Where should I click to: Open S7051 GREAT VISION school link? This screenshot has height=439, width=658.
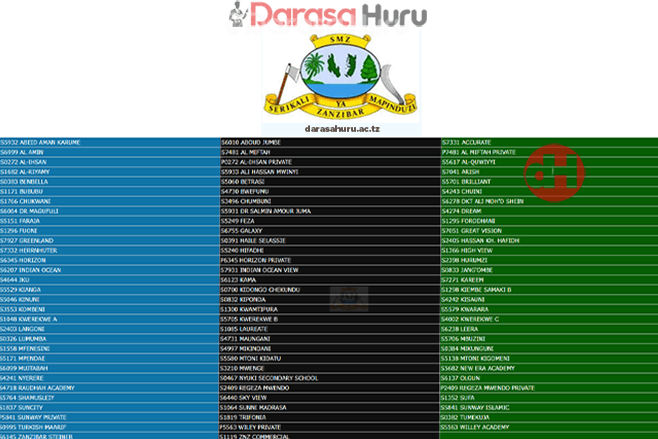click(472, 231)
